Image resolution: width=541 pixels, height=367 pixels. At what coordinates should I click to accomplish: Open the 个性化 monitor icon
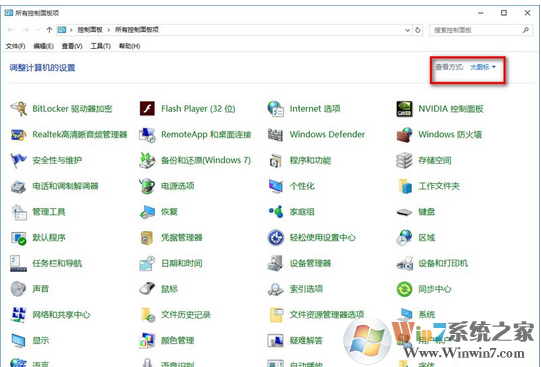point(276,186)
